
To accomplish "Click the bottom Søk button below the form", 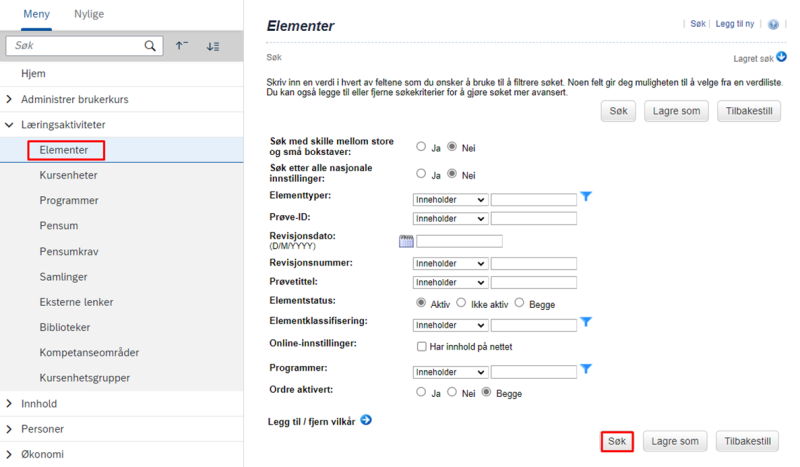I will (617, 441).
